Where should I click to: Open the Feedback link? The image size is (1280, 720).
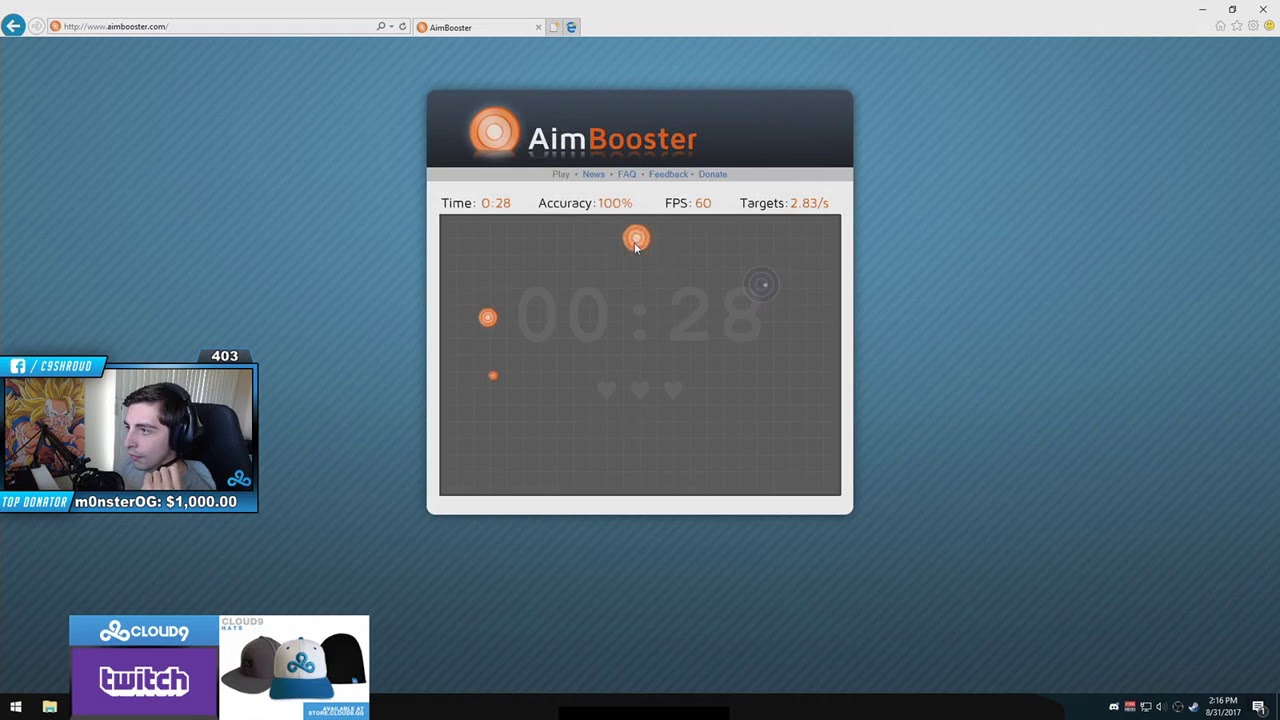(x=668, y=174)
